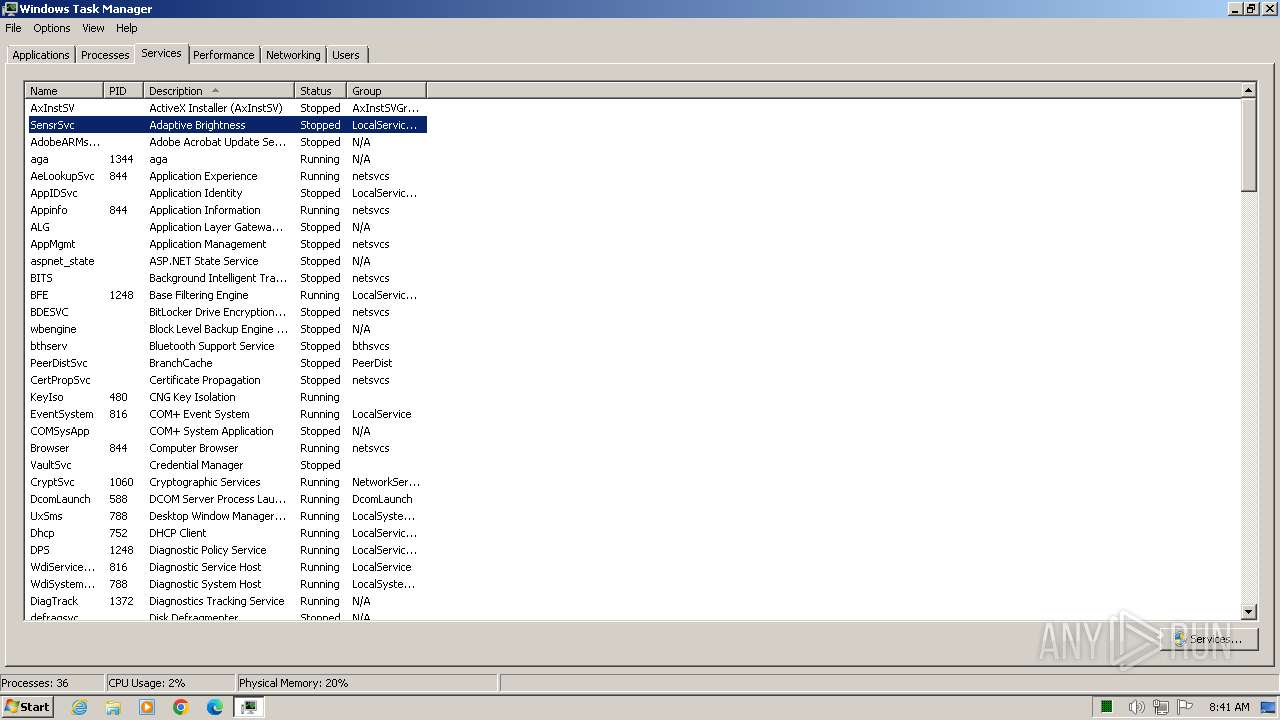The image size is (1280, 720).
Task: Select the DPS service row
Action: (x=227, y=550)
